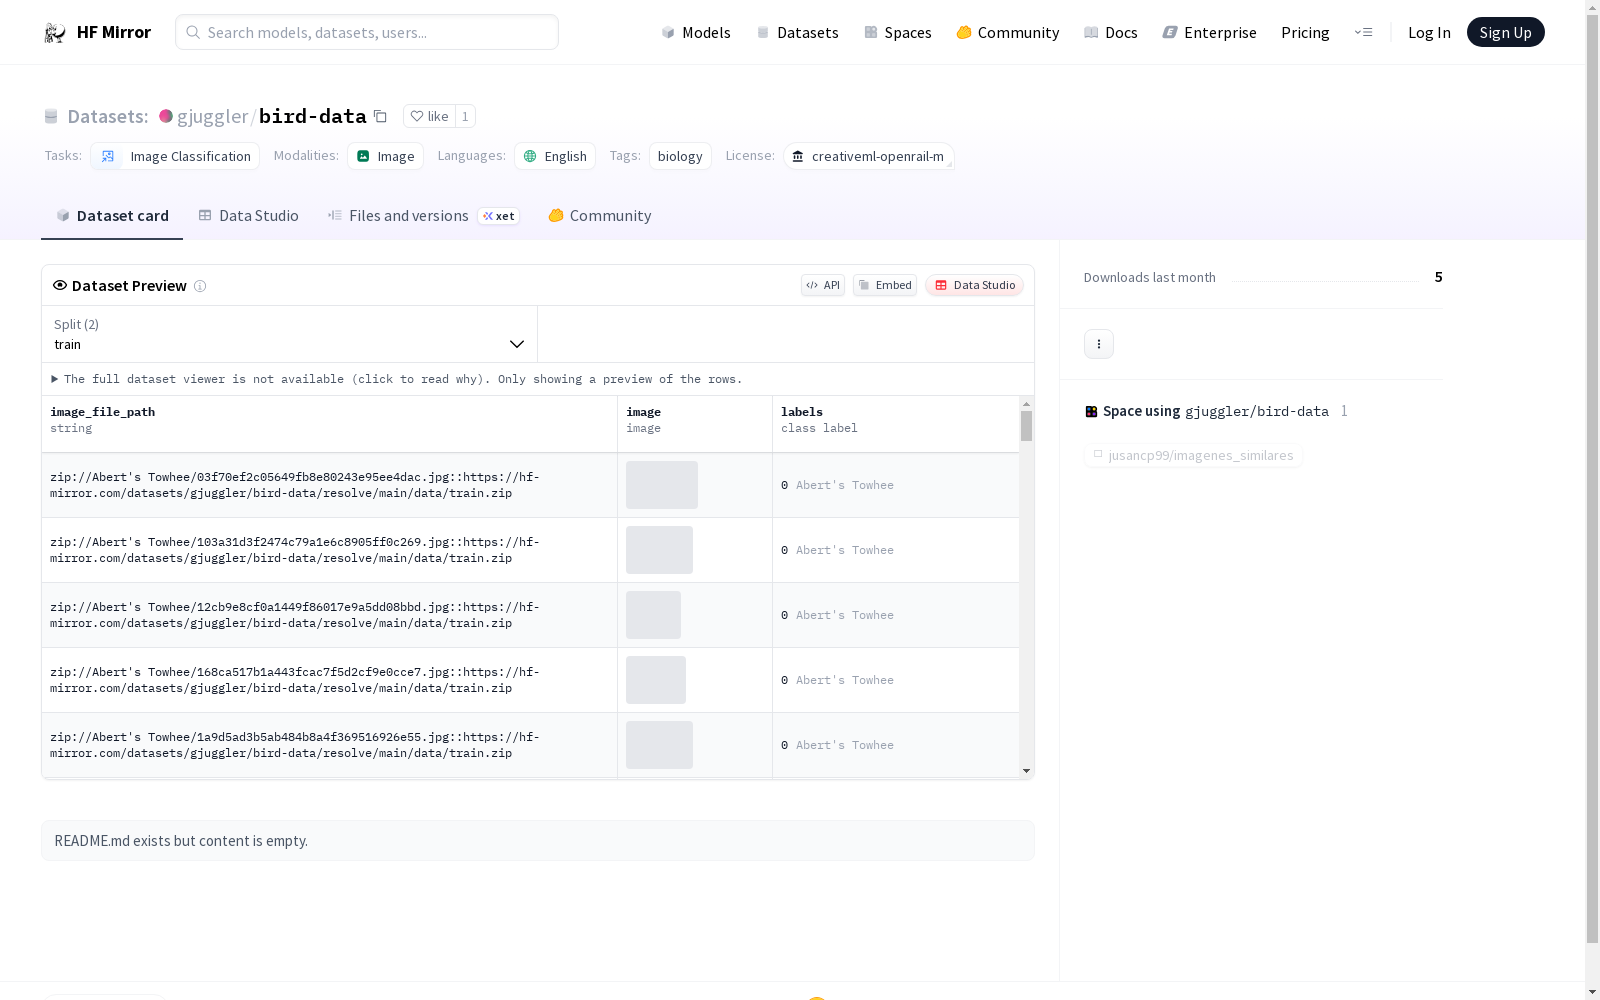Open the red Data Studio button
The image size is (1600, 1000).
[975, 285]
